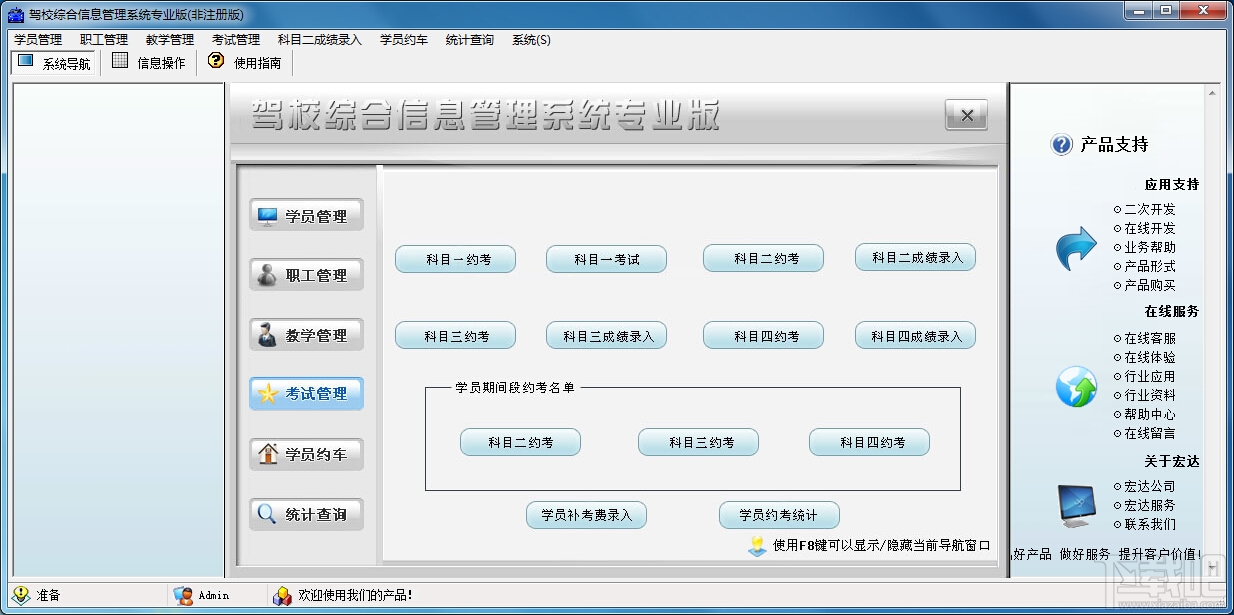Viewport: 1234px width, 615px height.
Task: Click the 学员约考统计 button
Action: tap(780, 515)
